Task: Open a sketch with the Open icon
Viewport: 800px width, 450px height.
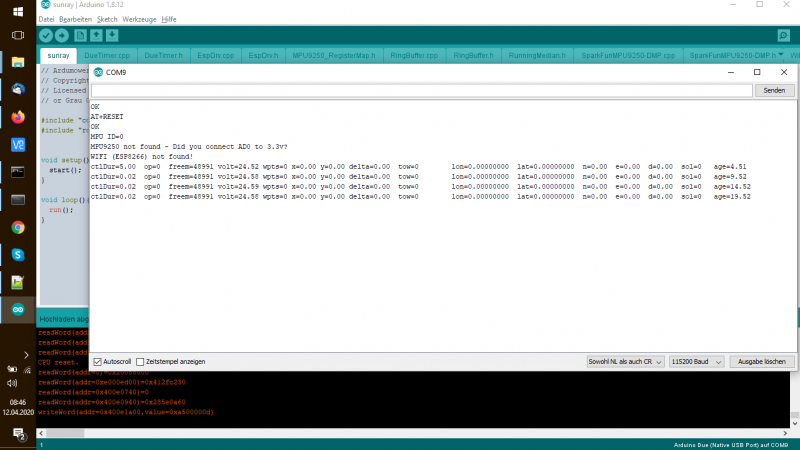Action: click(96, 35)
